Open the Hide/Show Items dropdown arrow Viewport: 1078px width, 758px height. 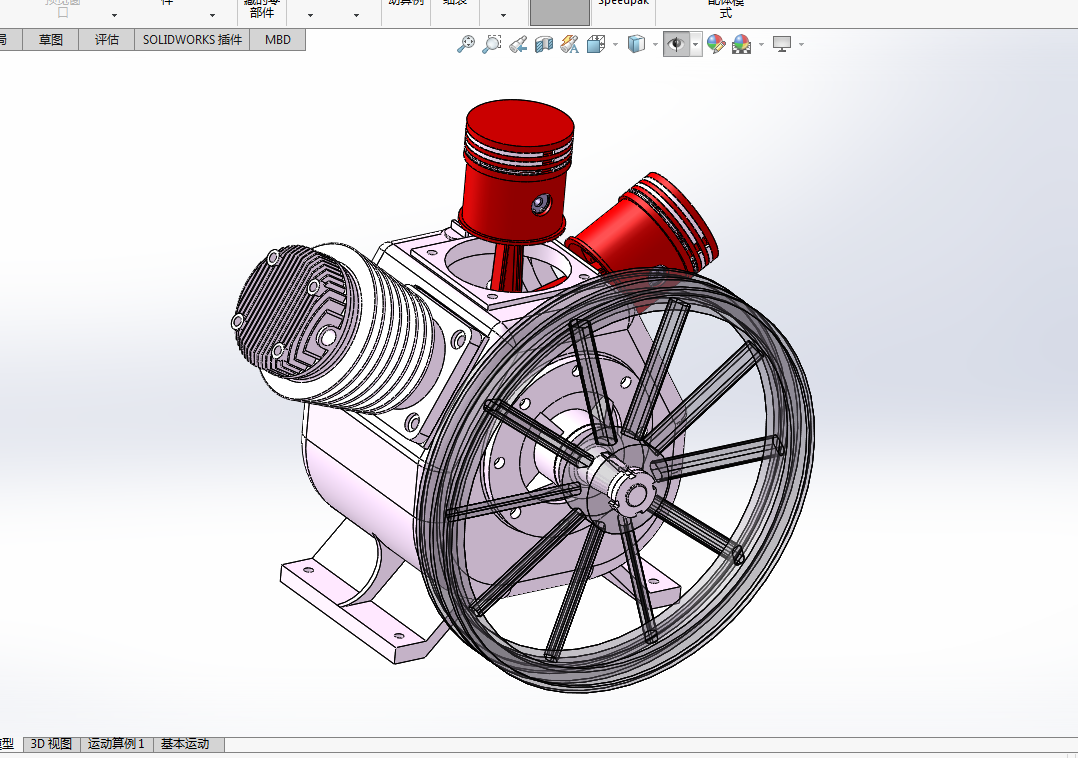click(x=696, y=45)
